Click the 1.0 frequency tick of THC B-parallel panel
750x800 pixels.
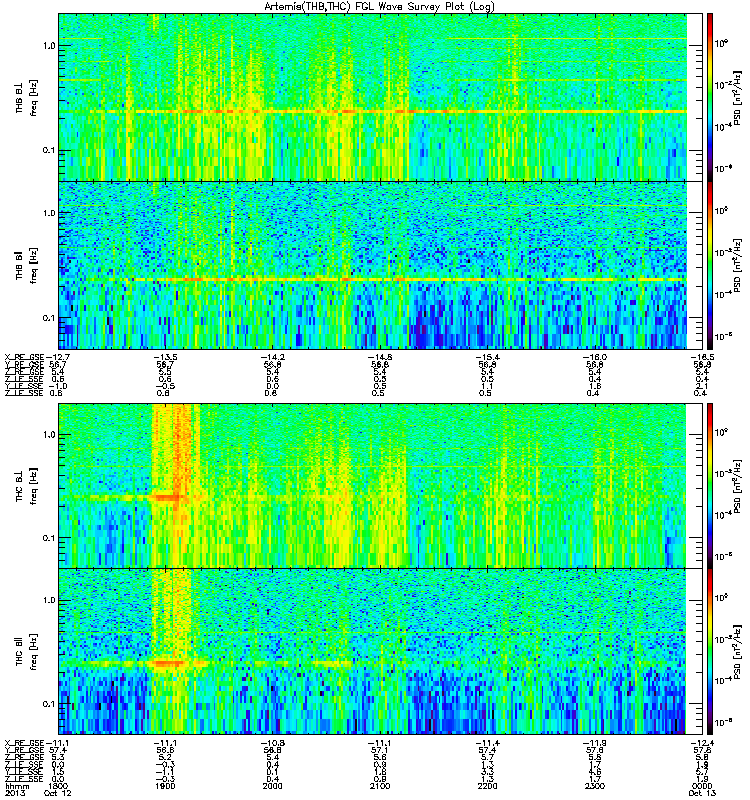49,600
